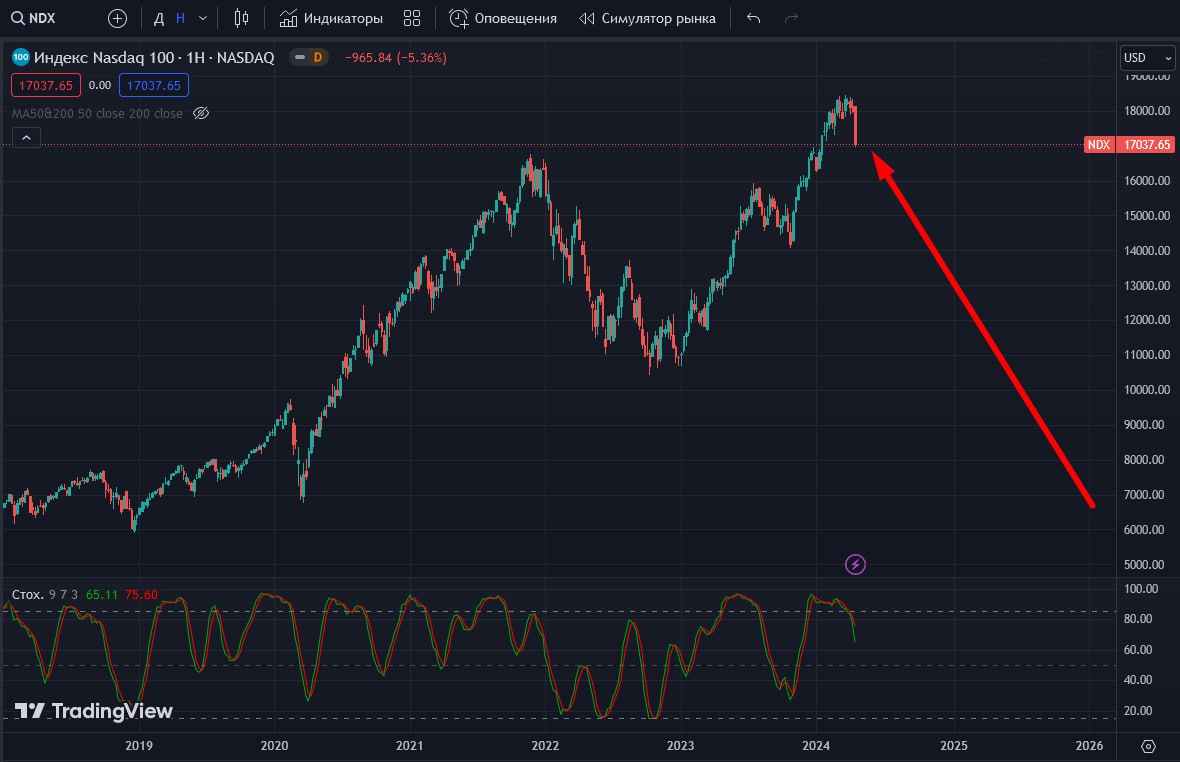Open the NDX symbol search
The width and height of the screenshot is (1180, 762).
(x=34, y=18)
